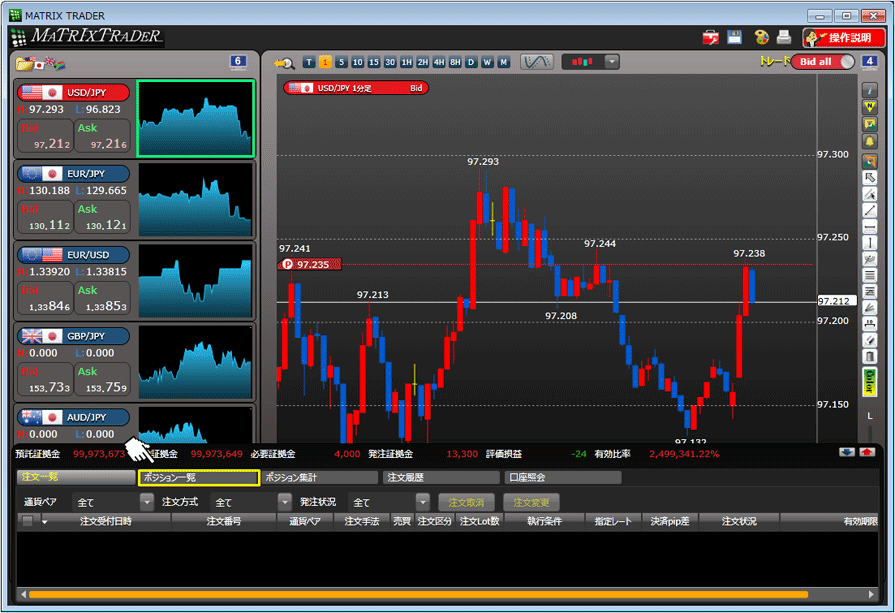Click the EUR/USD mini chart thumbnail
Screen dimensions: 895x613
click(x=195, y=281)
